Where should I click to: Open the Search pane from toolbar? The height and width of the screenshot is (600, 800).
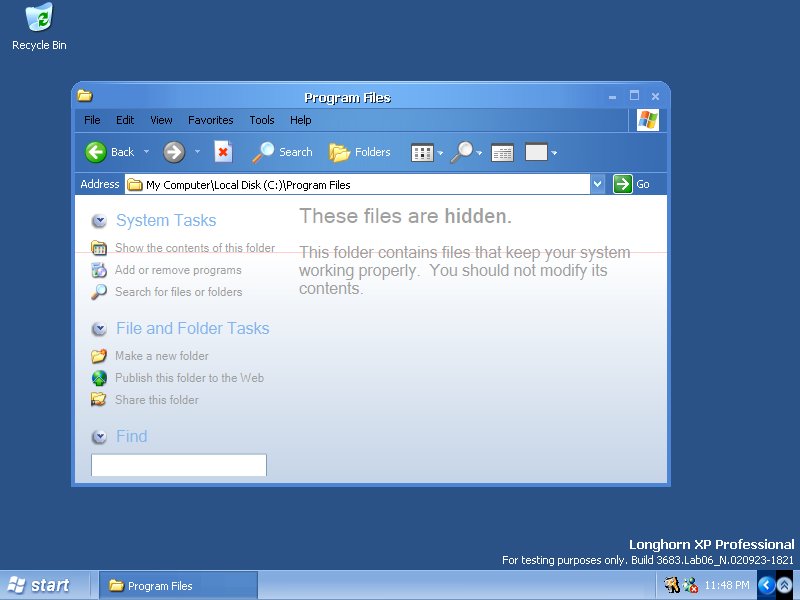pyautogui.click(x=282, y=152)
